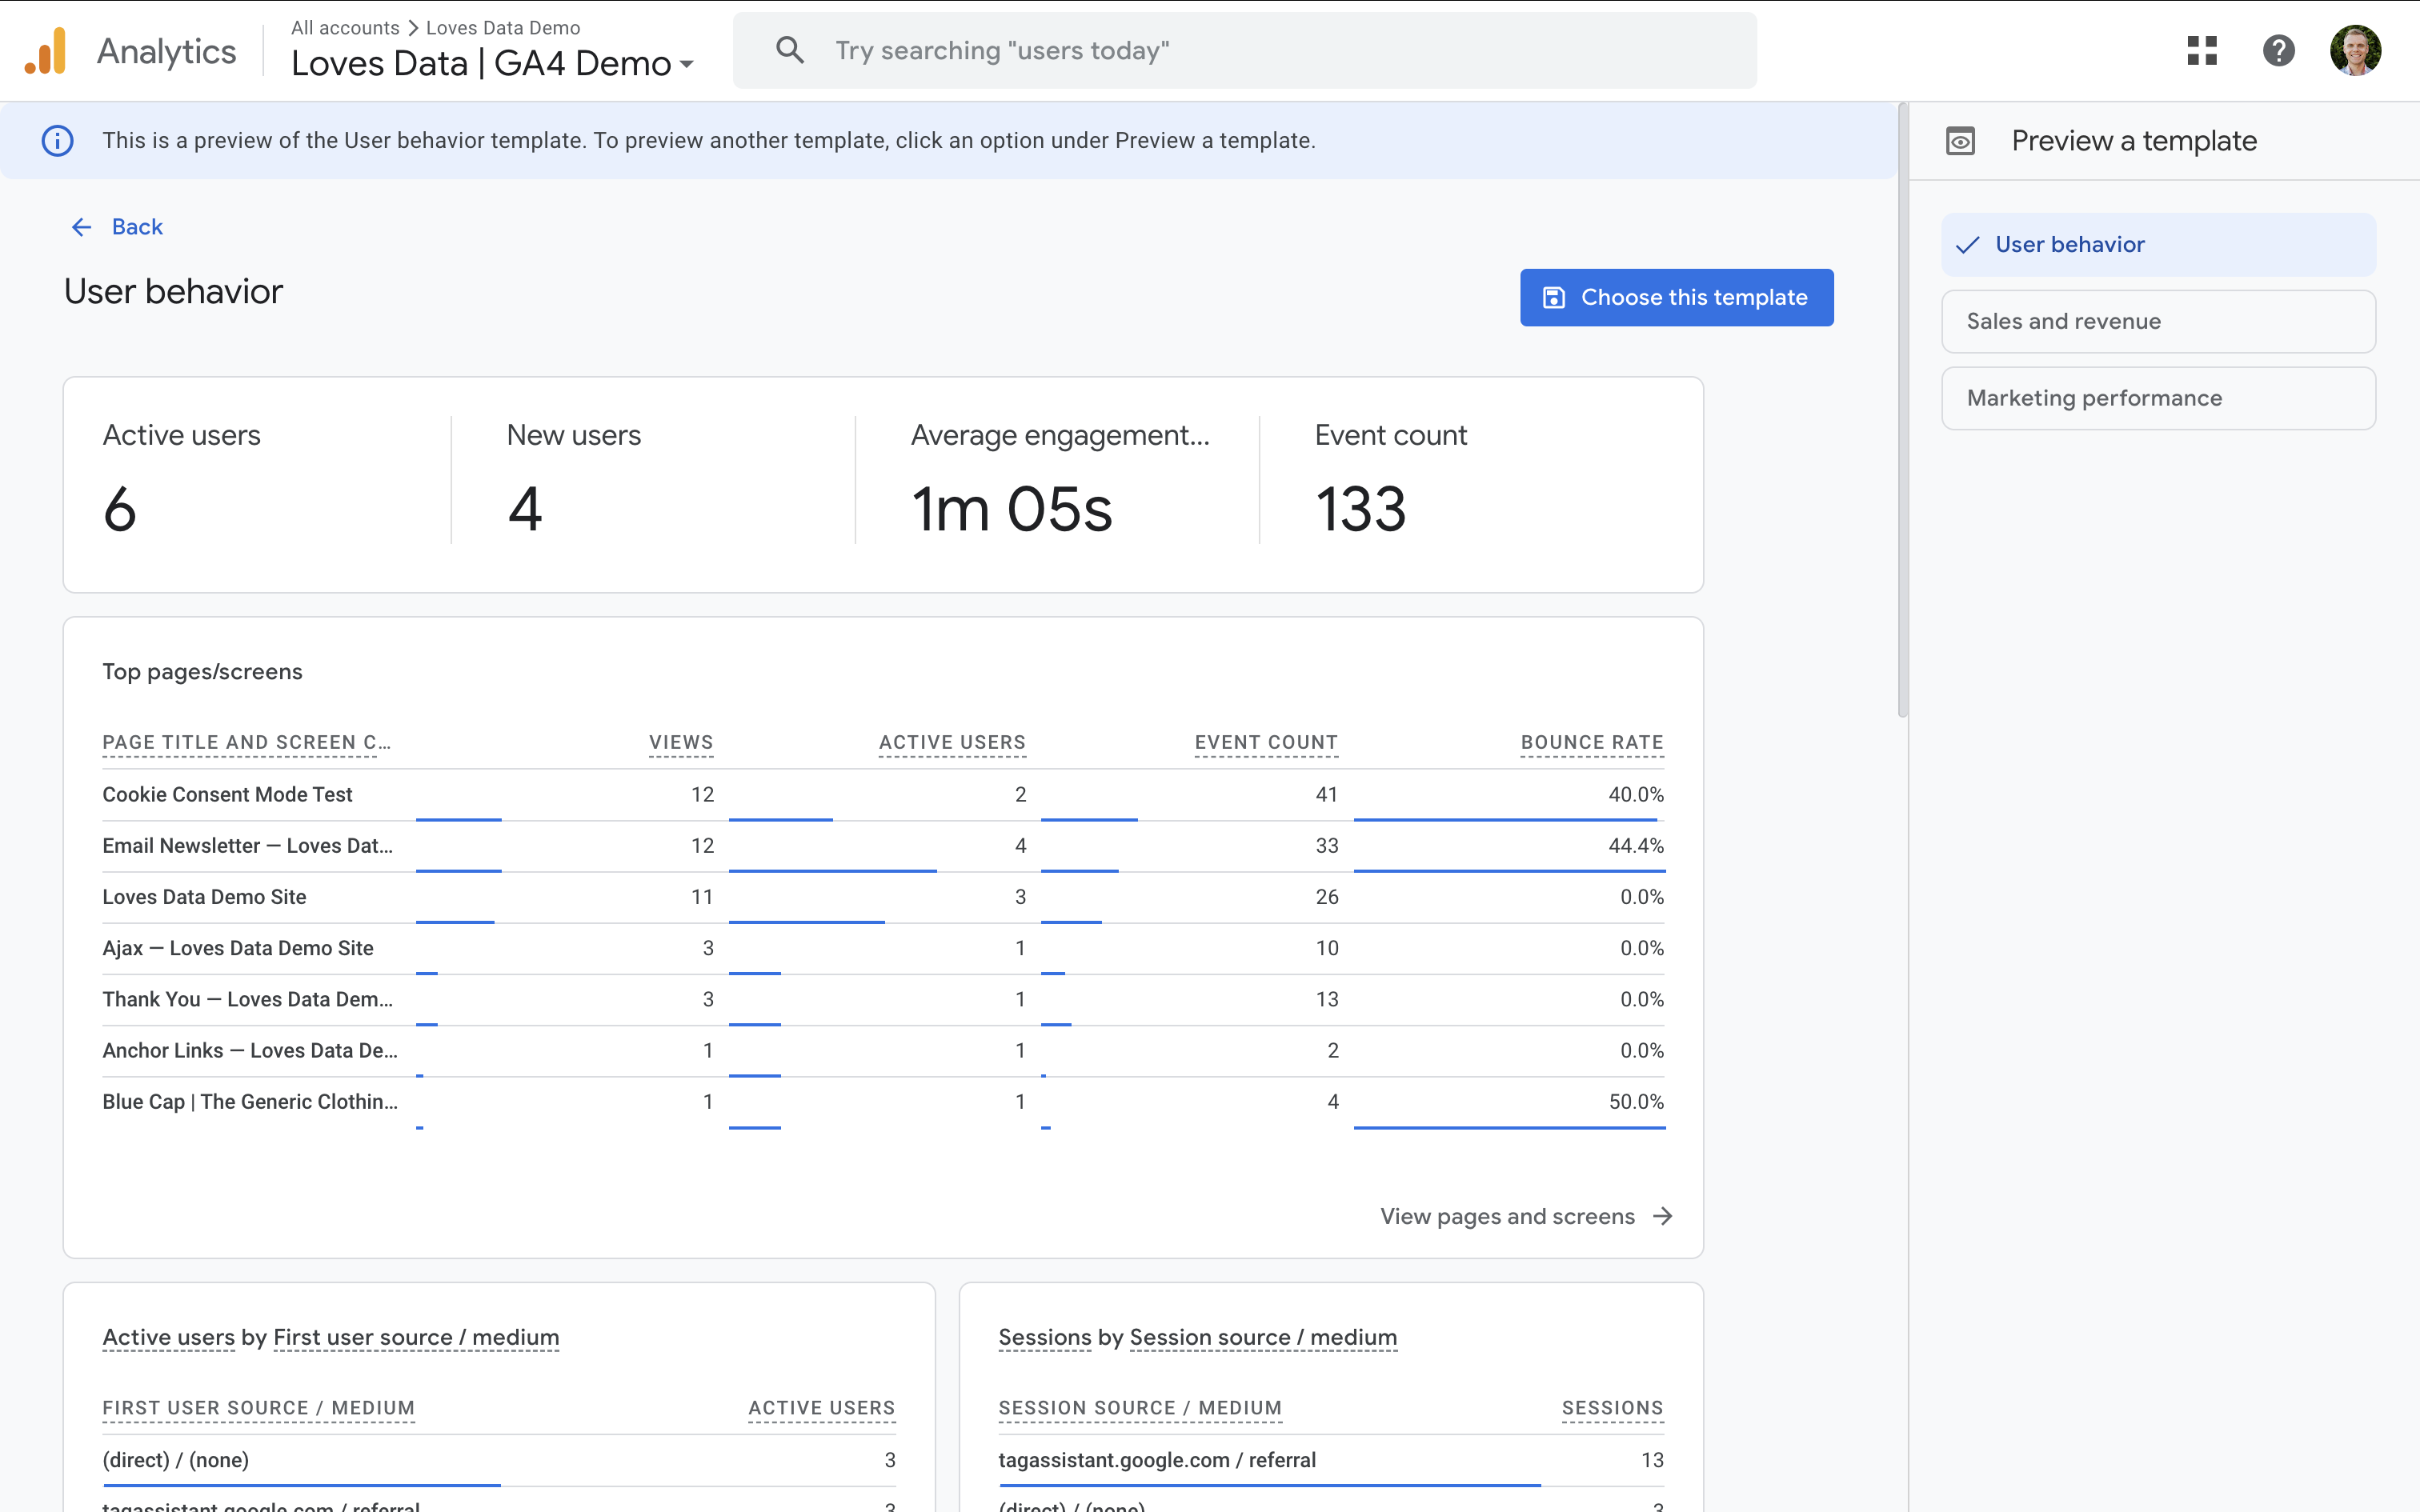
Task: Click Loves Data Demo breadcrumb
Action: [503, 28]
